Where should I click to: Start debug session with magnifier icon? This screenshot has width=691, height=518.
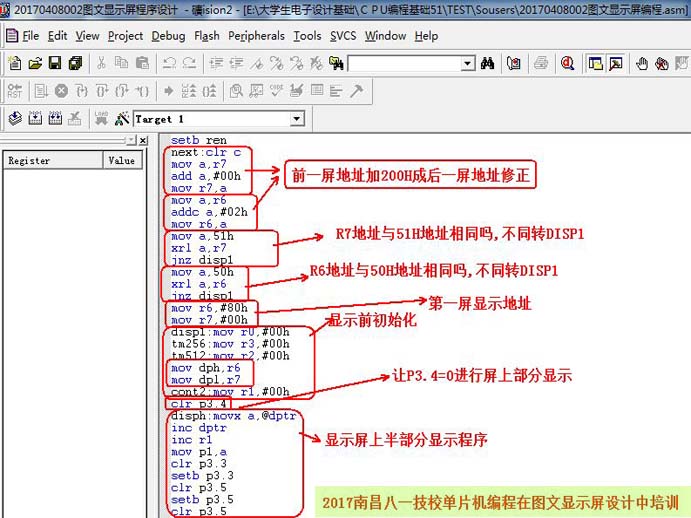pyautogui.click(x=567, y=63)
